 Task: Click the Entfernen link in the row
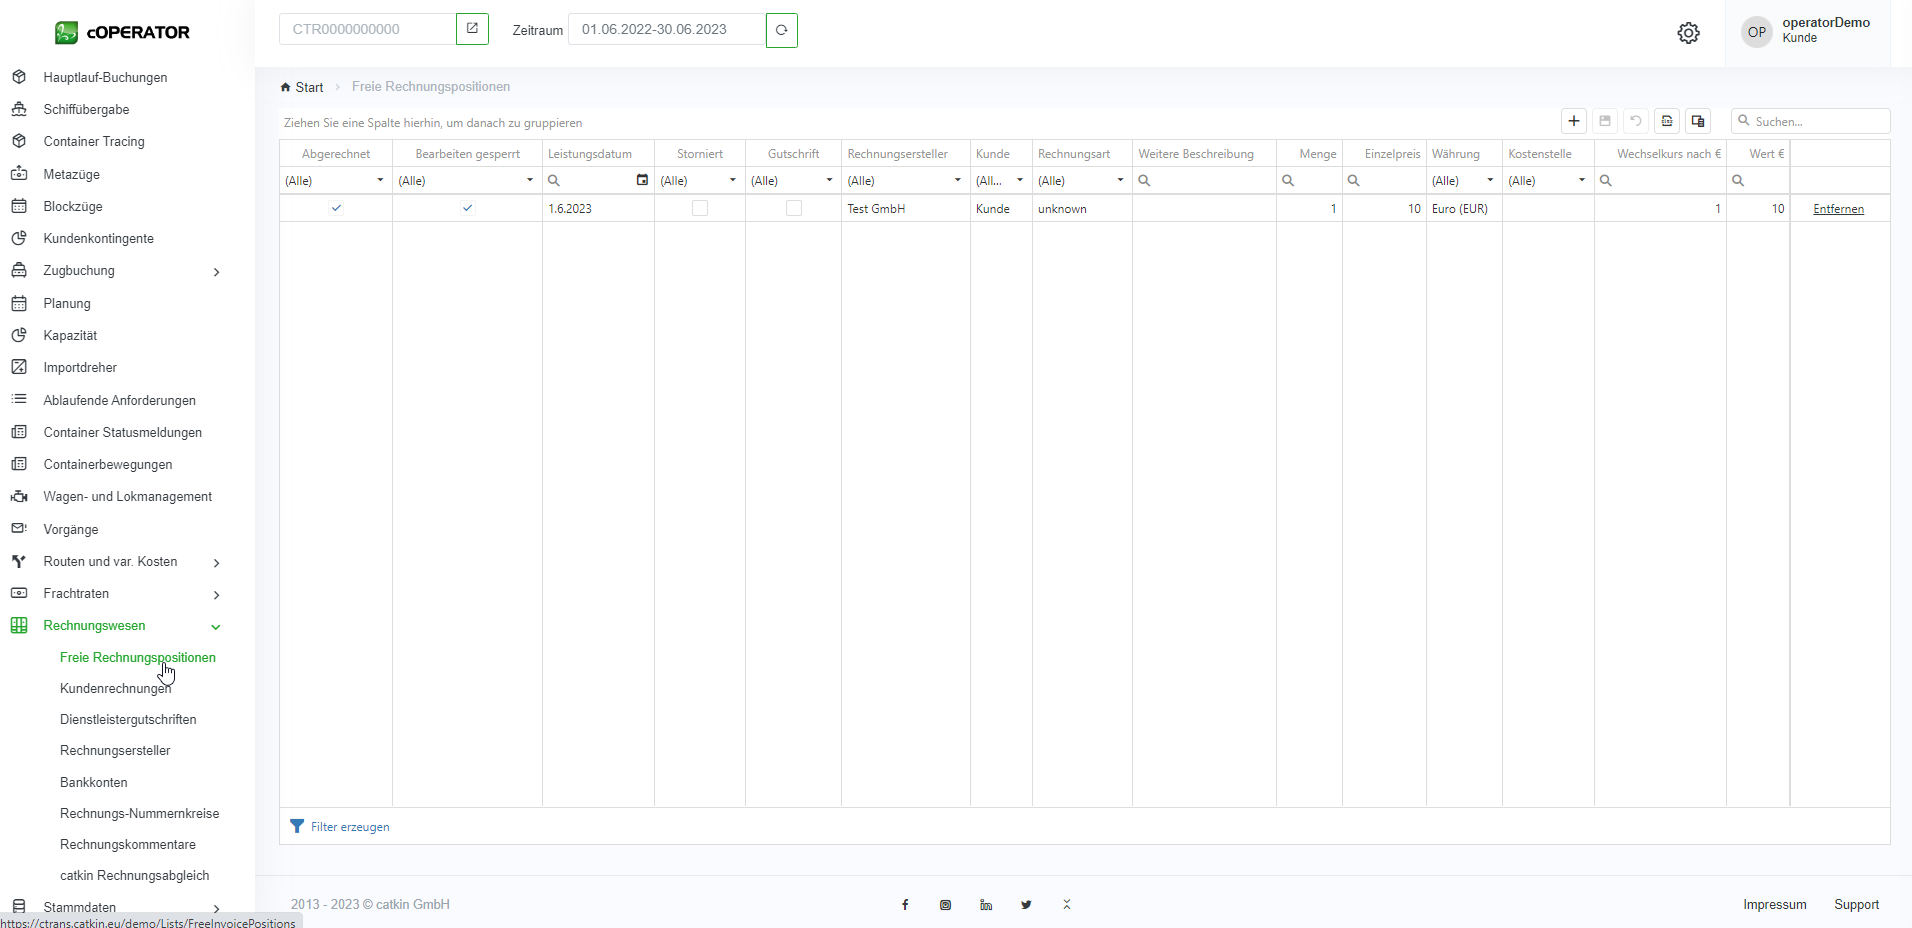(1838, 209)
